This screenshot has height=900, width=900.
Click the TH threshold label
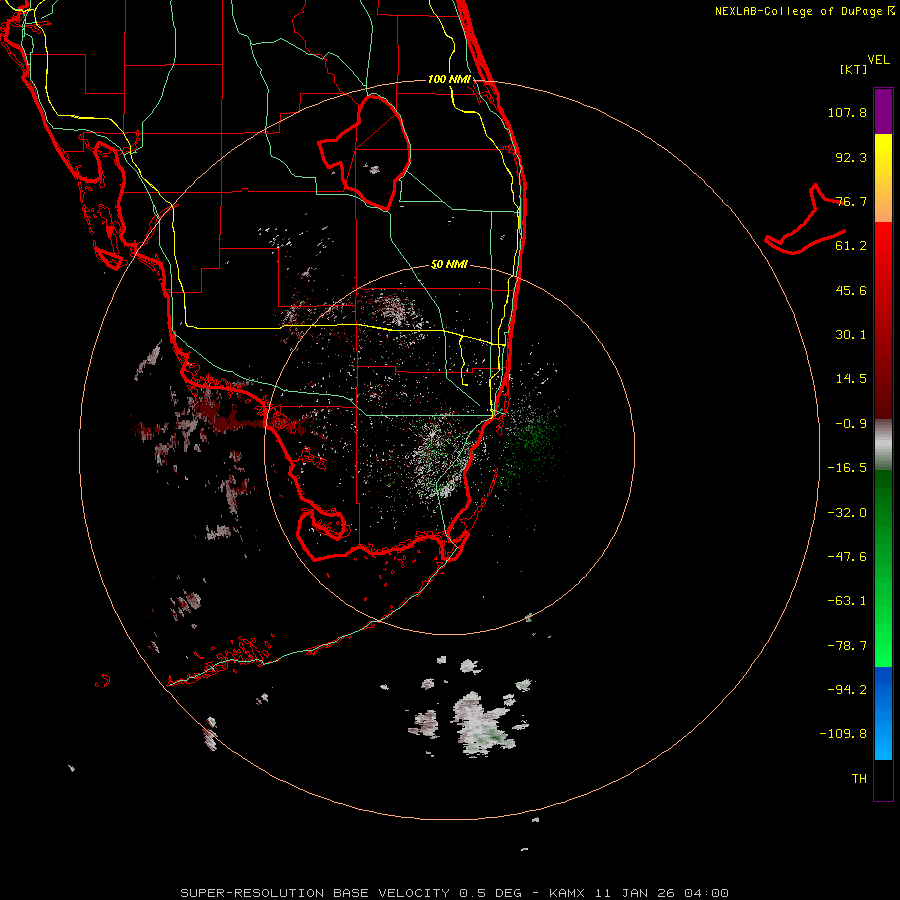(859, 779)
